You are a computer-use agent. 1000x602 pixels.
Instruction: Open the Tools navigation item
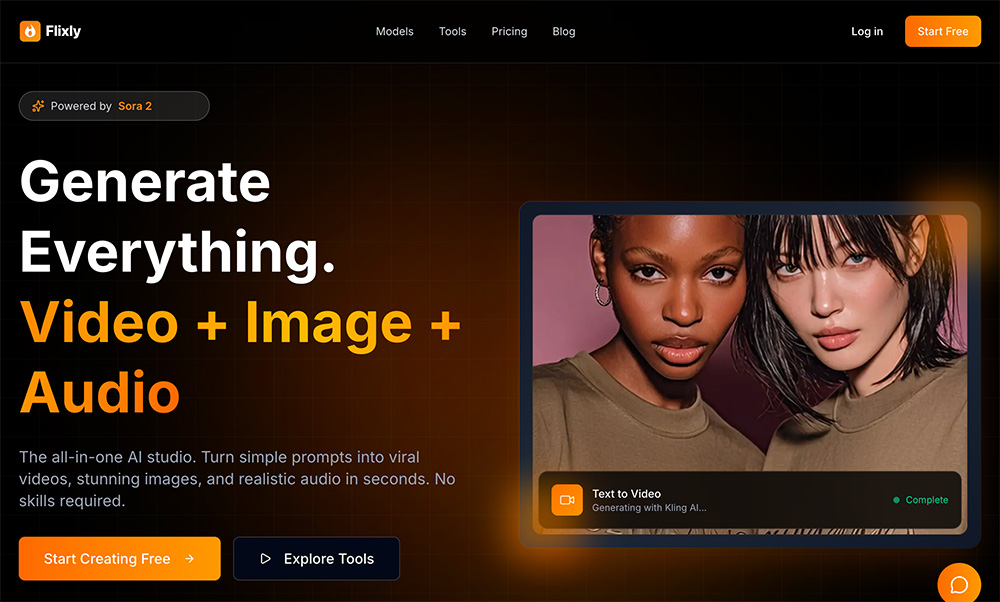(452, 31)
